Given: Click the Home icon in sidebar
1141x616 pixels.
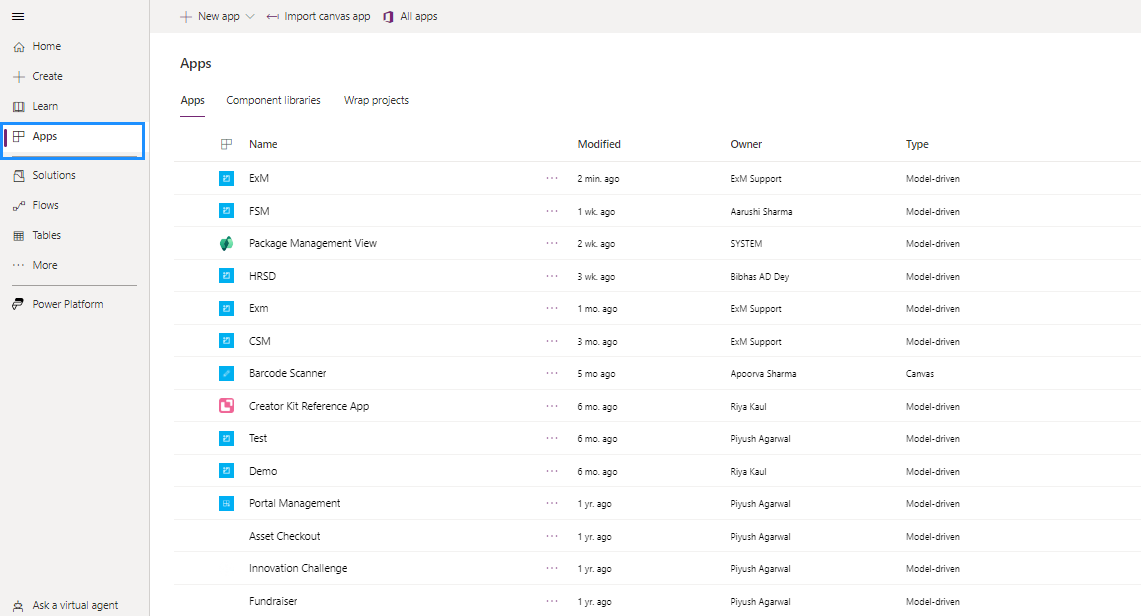Looking at the screenshot, I should click(19, 47).
